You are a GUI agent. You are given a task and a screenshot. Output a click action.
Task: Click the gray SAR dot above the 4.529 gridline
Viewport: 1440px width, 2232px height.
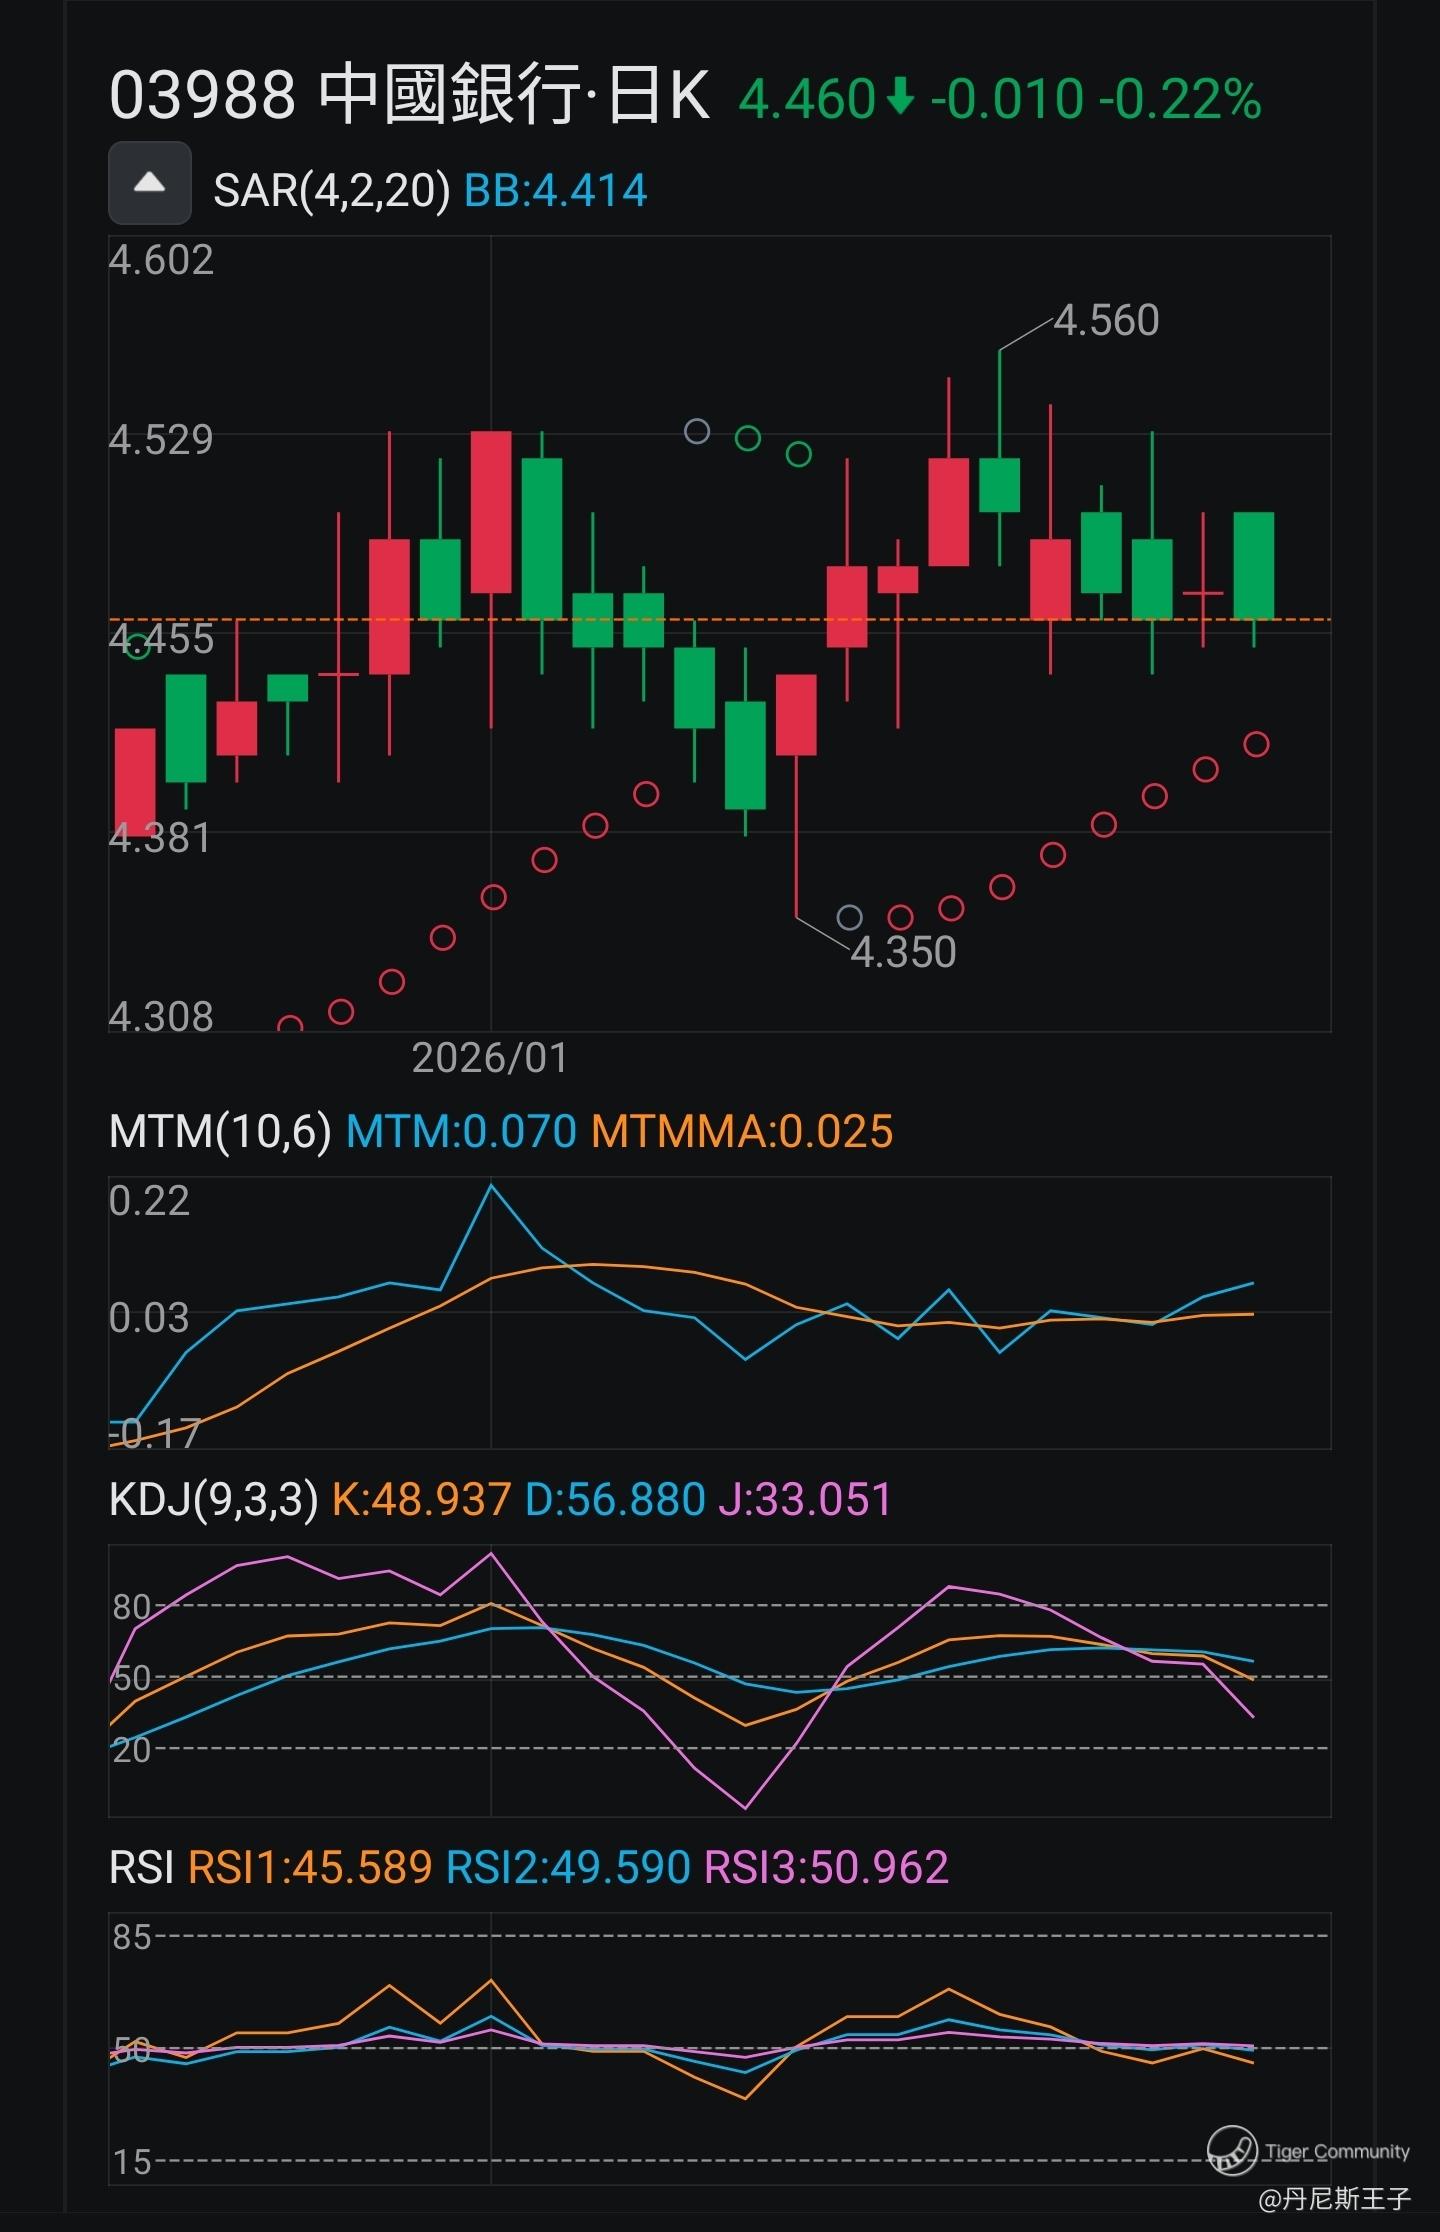tap(697, 432)
